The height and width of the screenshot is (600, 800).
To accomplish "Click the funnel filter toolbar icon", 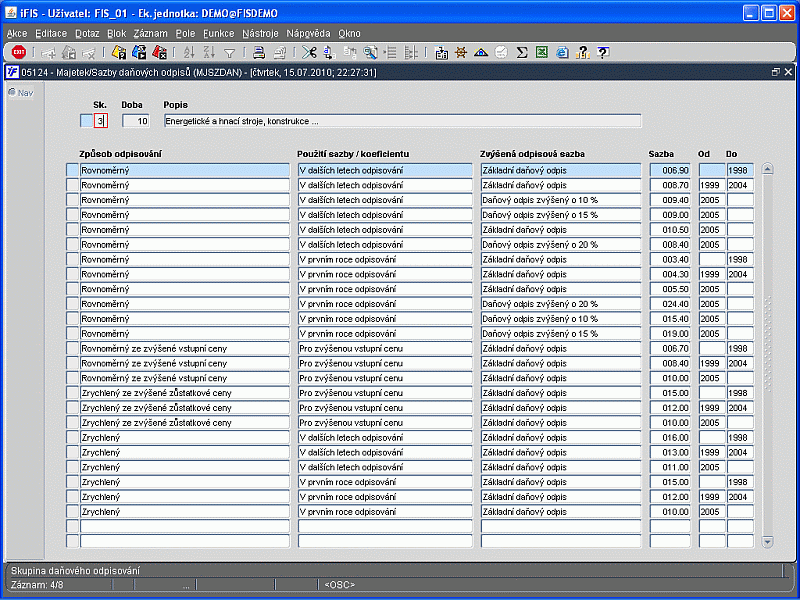I will 229,53.
